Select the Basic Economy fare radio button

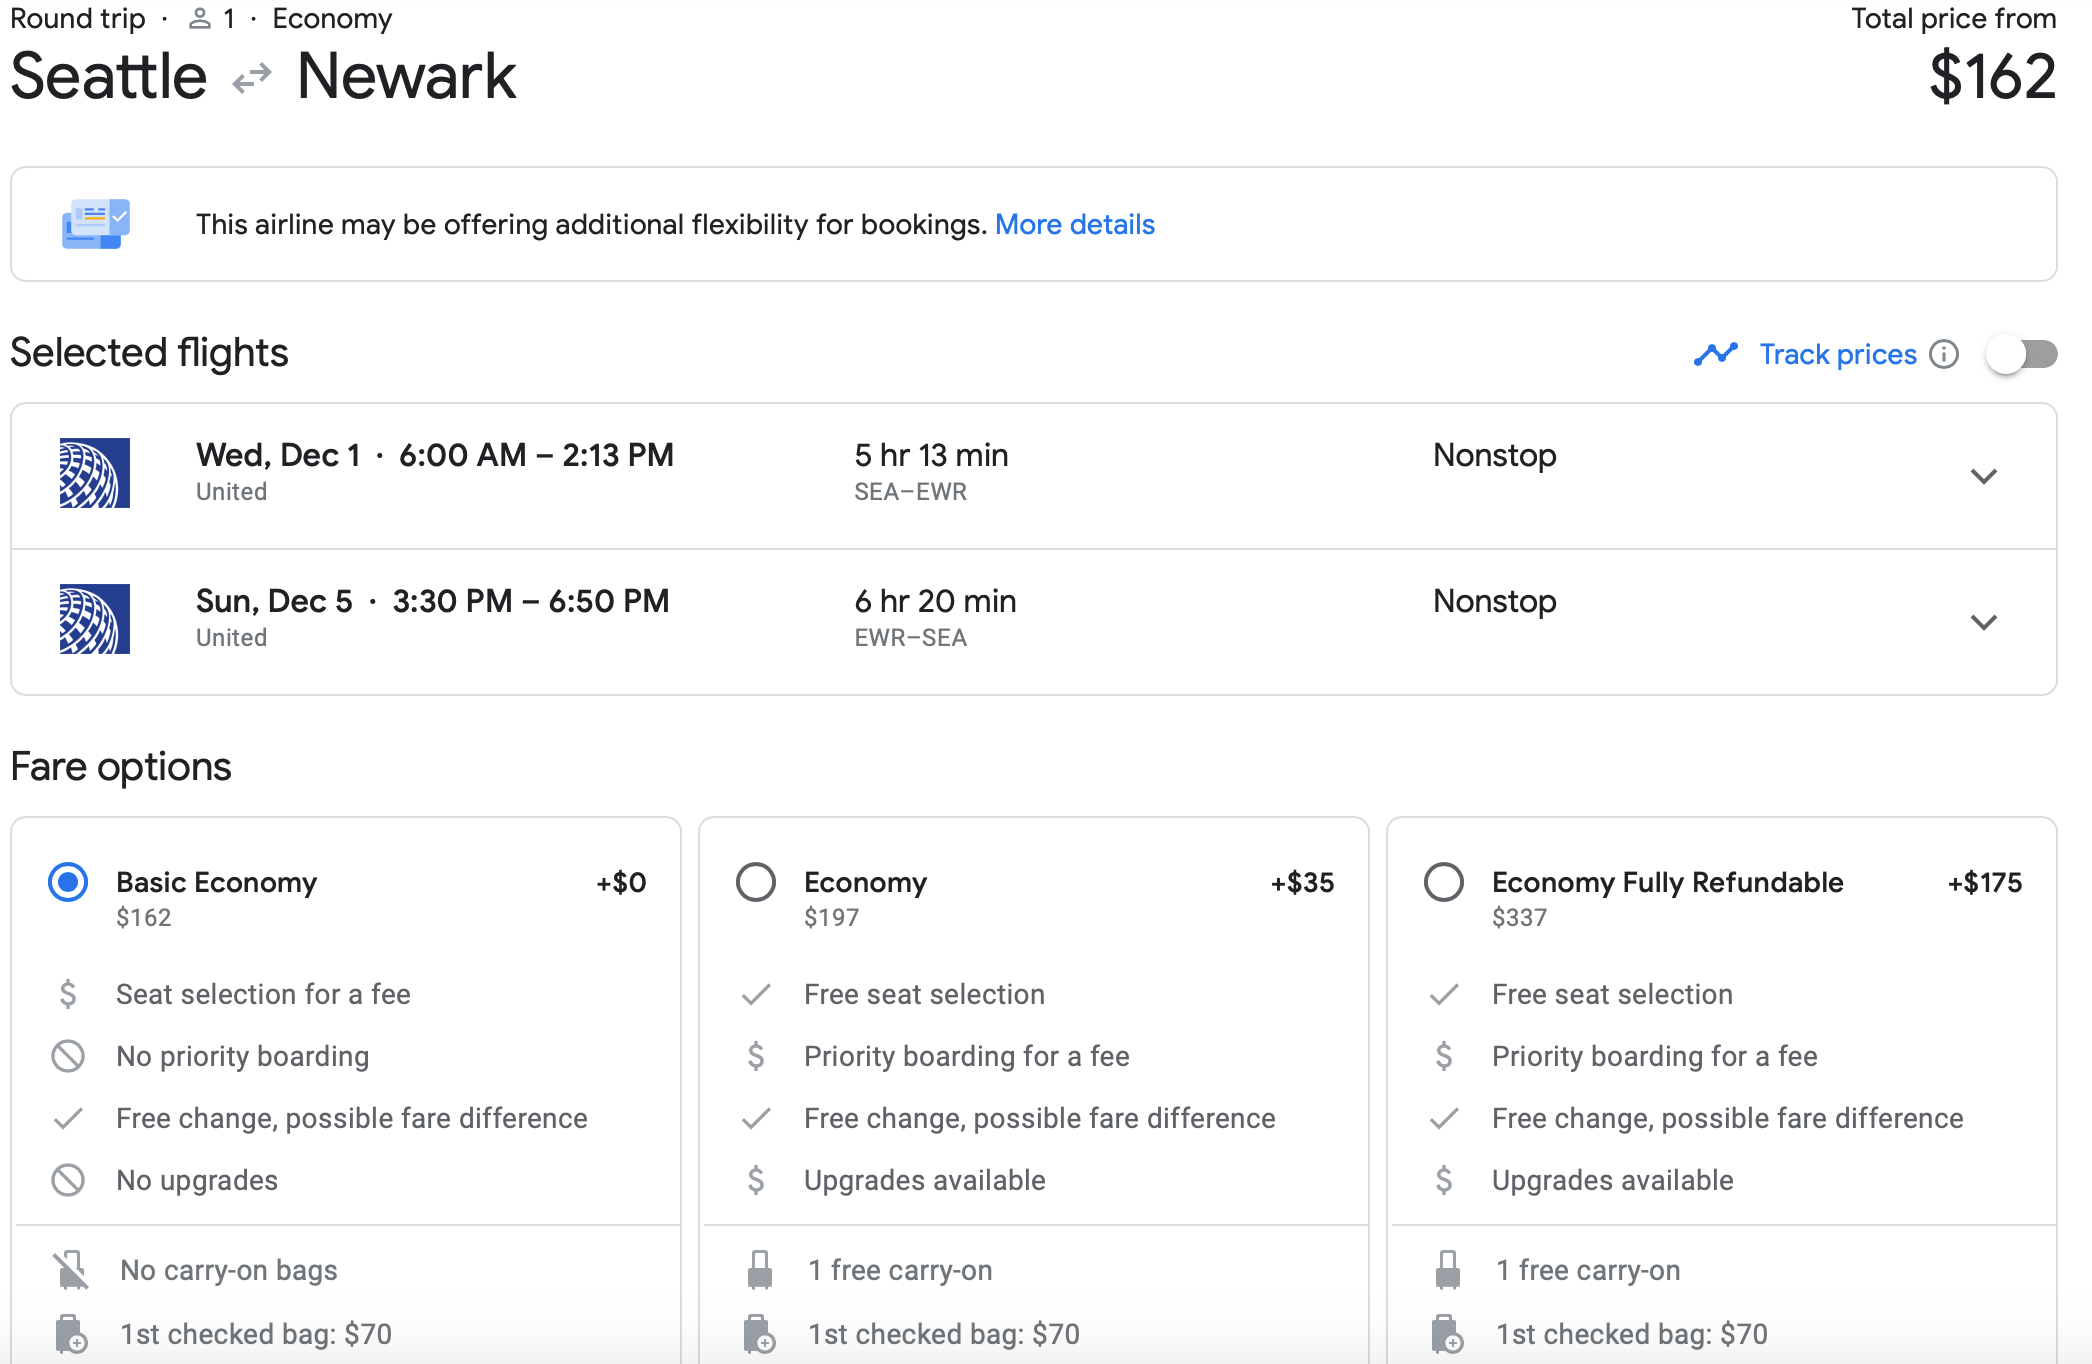(x=68, y=882)
